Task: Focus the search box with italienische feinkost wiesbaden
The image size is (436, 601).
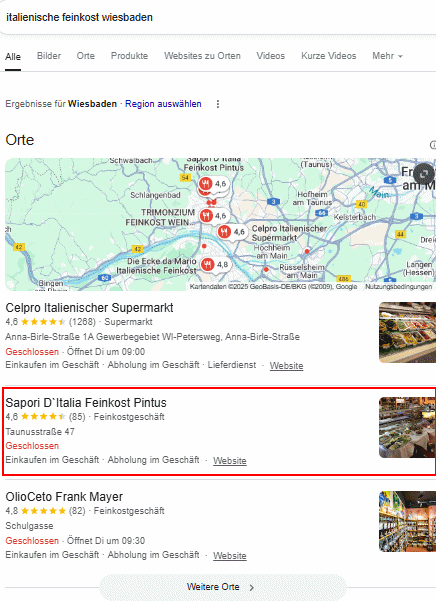Action: [218, 17]
